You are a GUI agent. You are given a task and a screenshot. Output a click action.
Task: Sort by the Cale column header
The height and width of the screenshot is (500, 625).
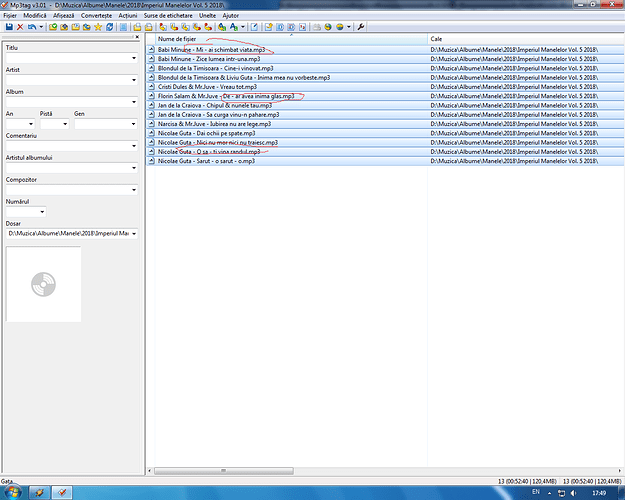tap(525, 39)
